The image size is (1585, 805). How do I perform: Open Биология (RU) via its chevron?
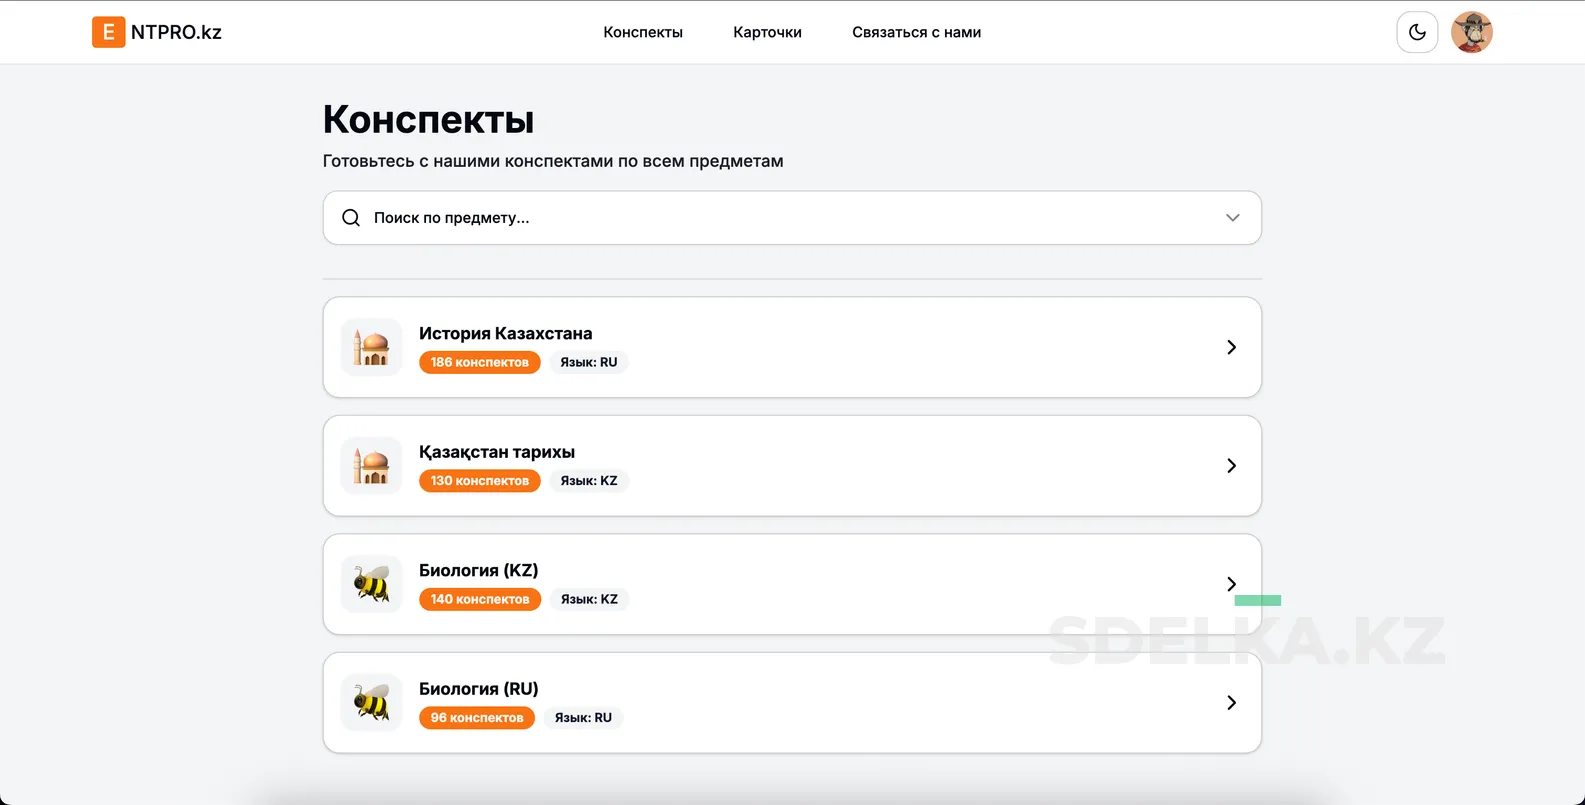click(x=1232, y=703)
